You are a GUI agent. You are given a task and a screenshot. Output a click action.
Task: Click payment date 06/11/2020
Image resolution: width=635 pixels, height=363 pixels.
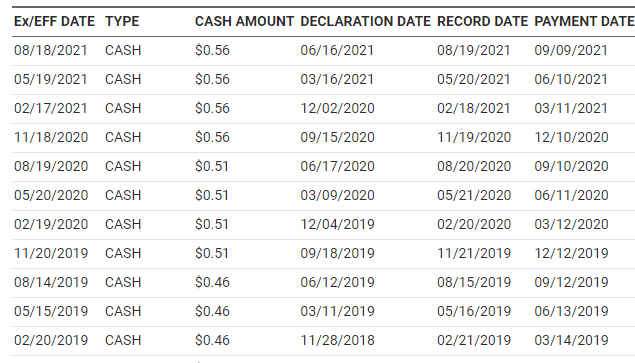click(571, 195)
